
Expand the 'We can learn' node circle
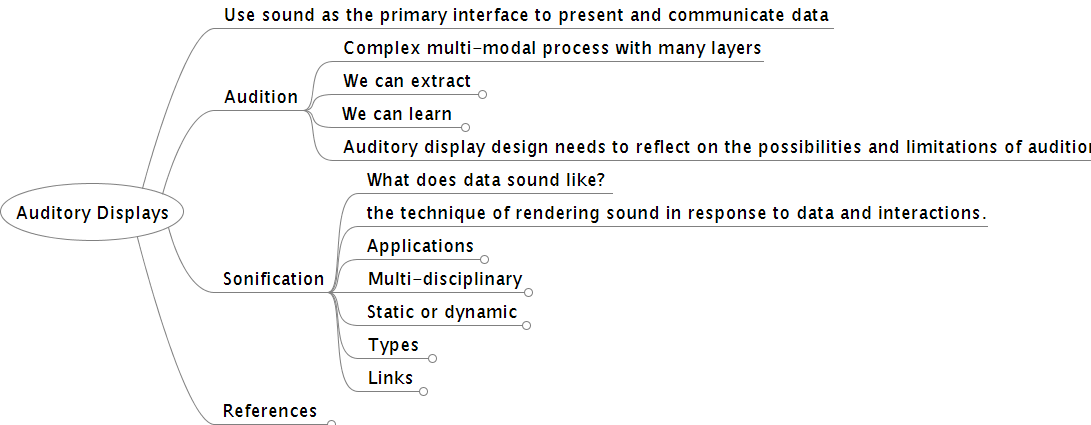coord(465,127)
